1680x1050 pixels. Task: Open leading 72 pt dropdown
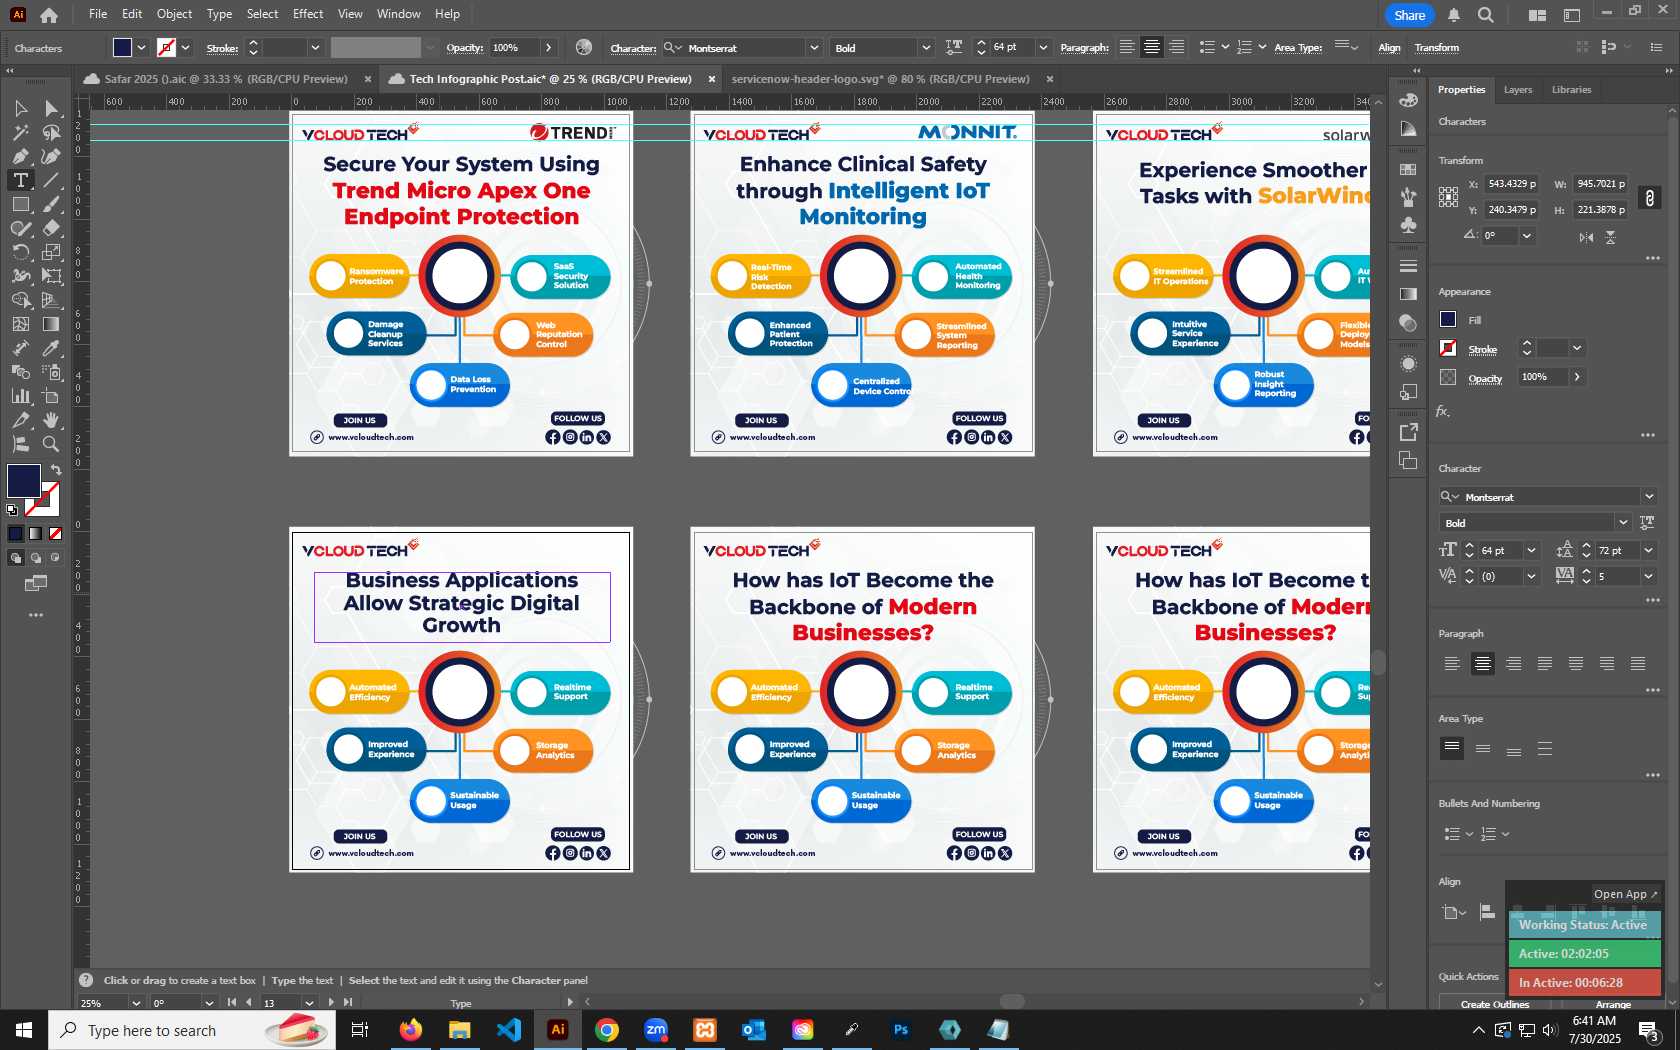1649,551
